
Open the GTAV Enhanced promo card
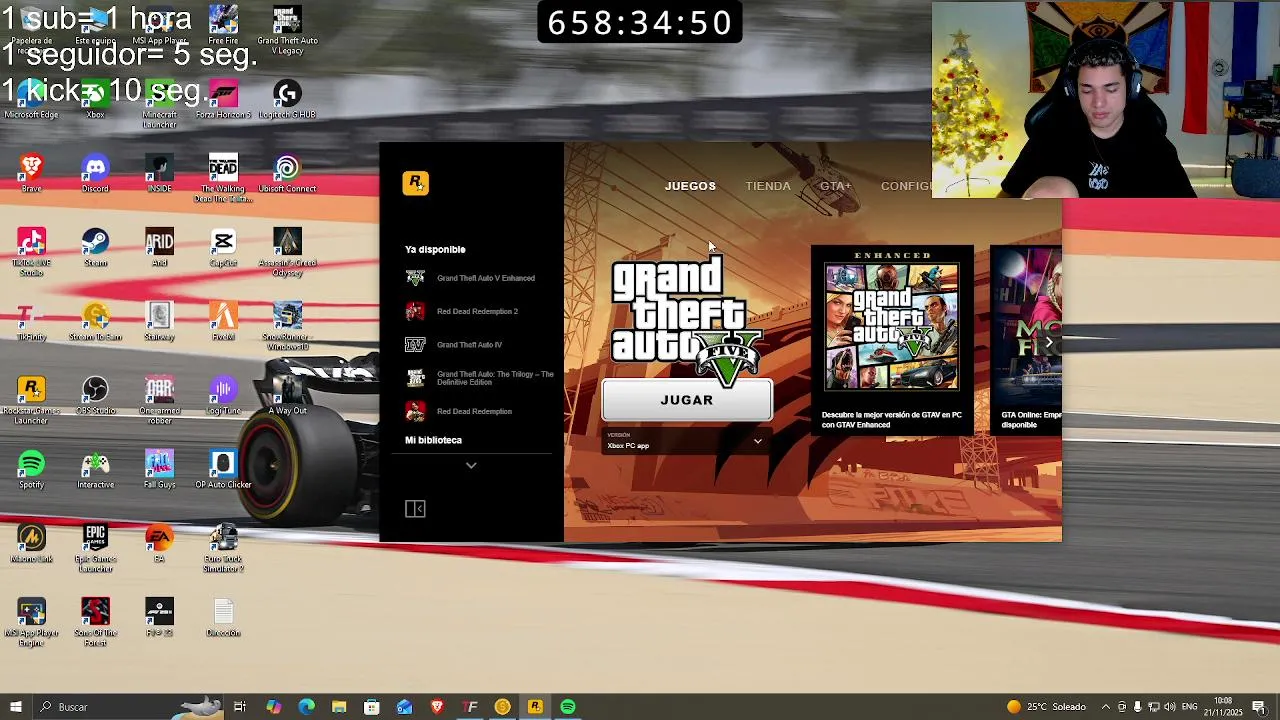click(x=891, y=340)
